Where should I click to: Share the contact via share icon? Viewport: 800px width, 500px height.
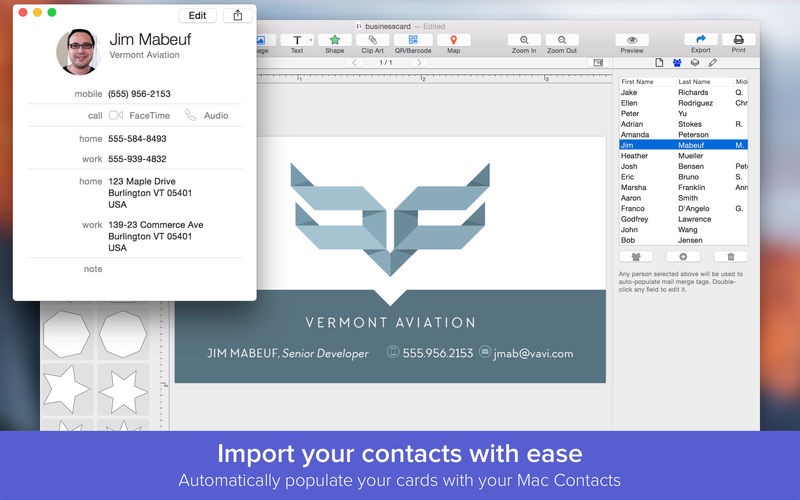(x=238, y=15)
